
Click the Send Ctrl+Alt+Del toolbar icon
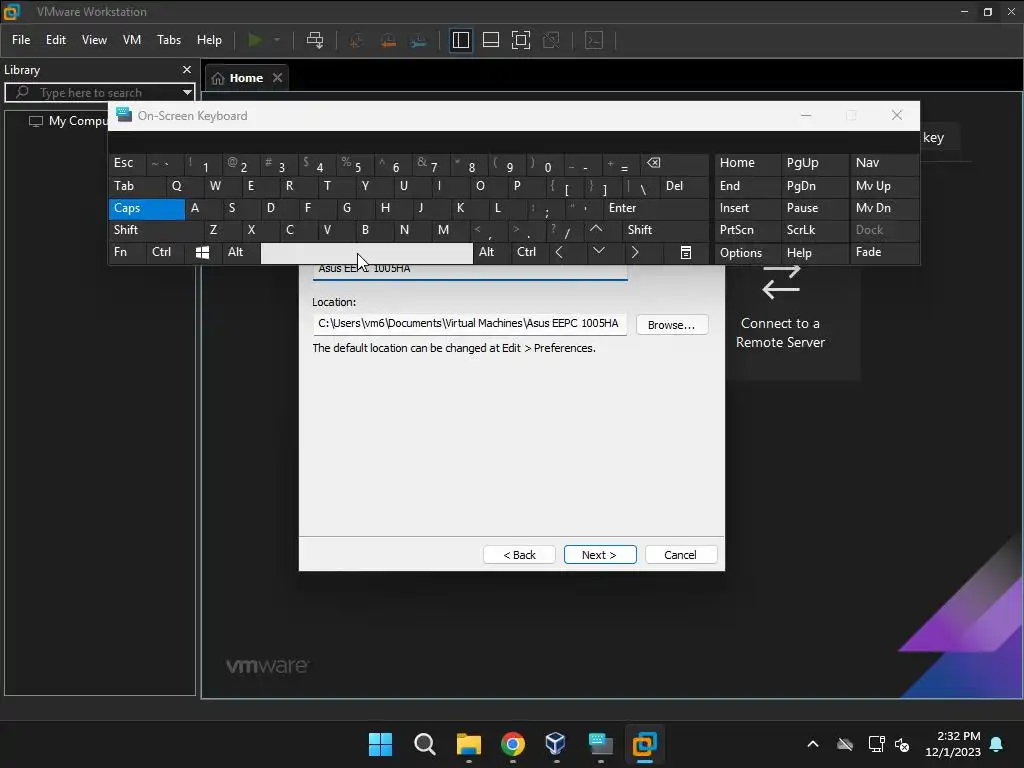pos(315,40)
